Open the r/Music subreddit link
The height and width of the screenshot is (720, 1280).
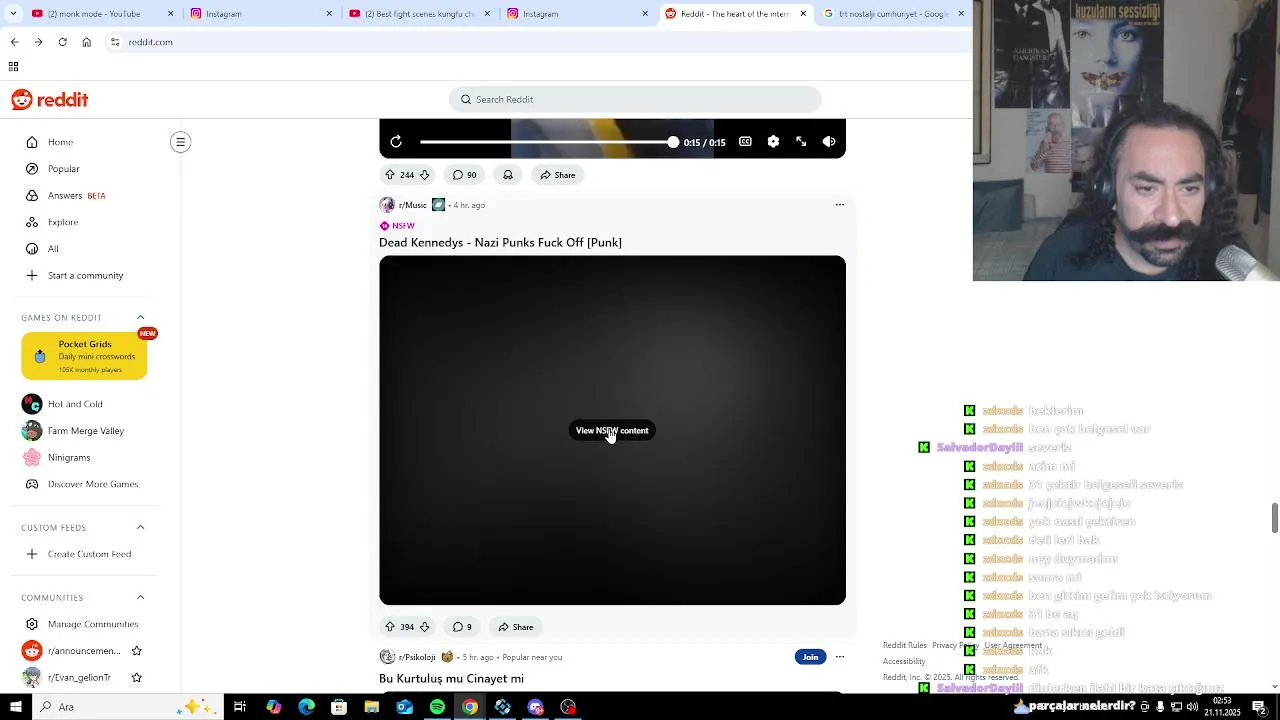click(x=412, y=205)
